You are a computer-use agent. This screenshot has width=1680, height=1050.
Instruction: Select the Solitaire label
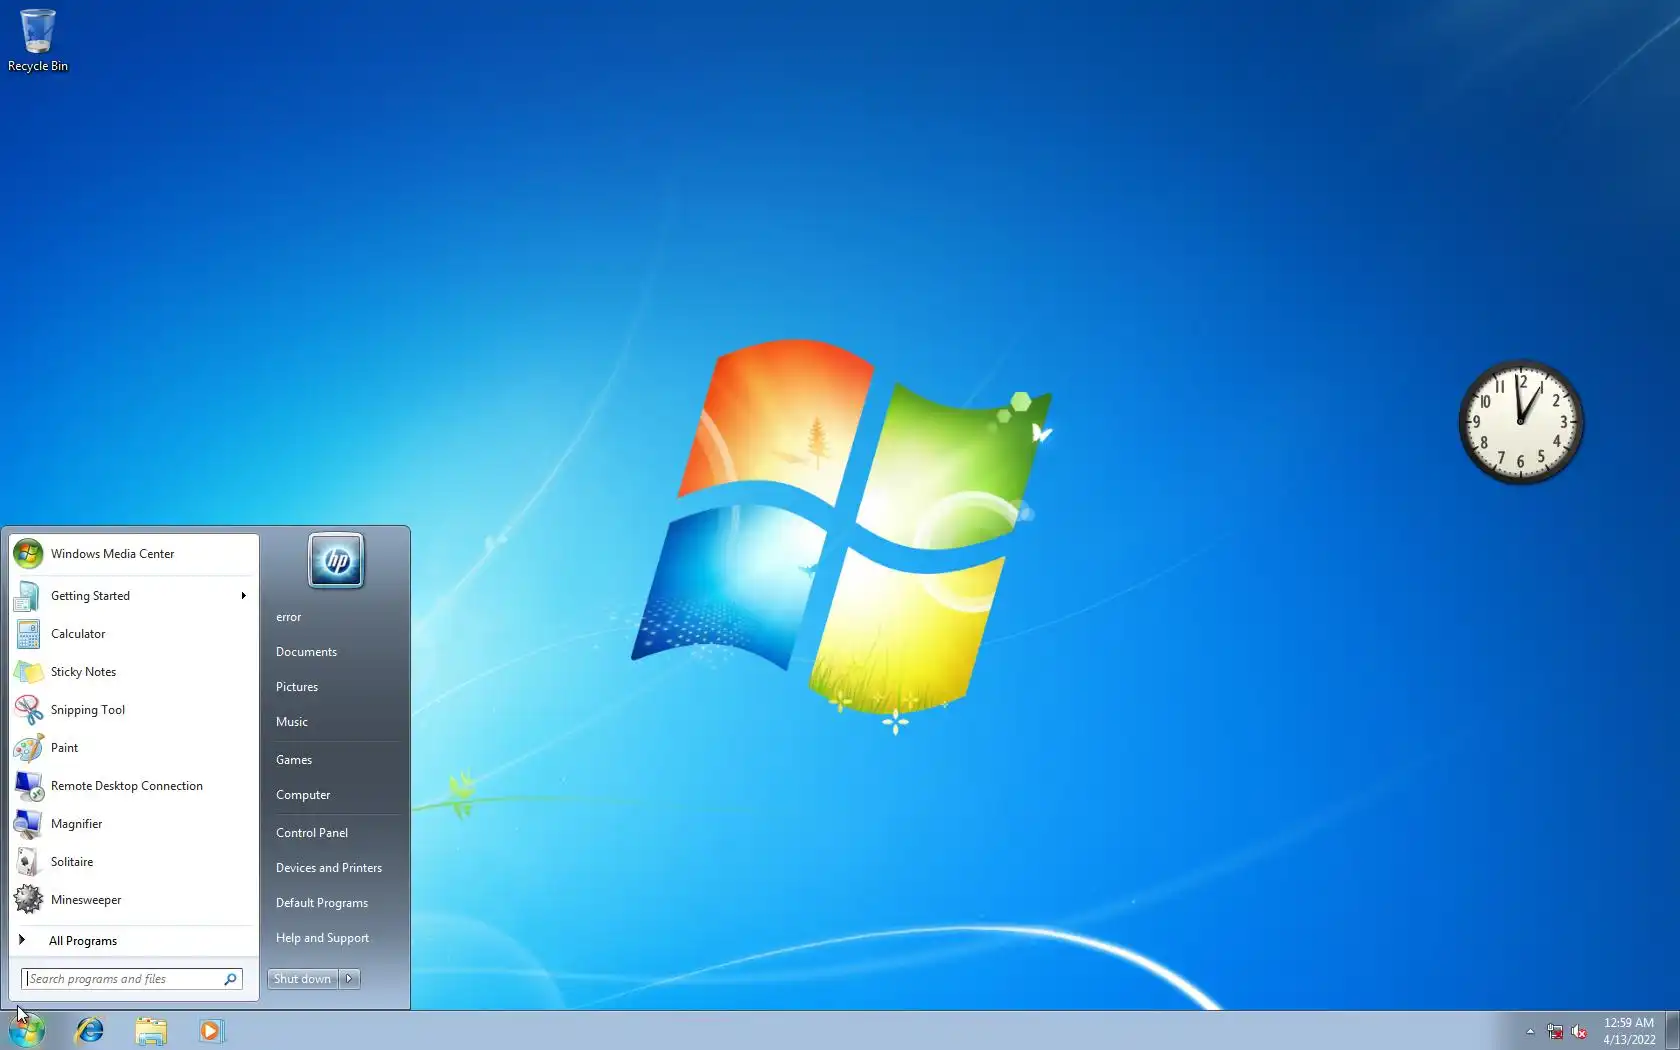pos(72,862)
